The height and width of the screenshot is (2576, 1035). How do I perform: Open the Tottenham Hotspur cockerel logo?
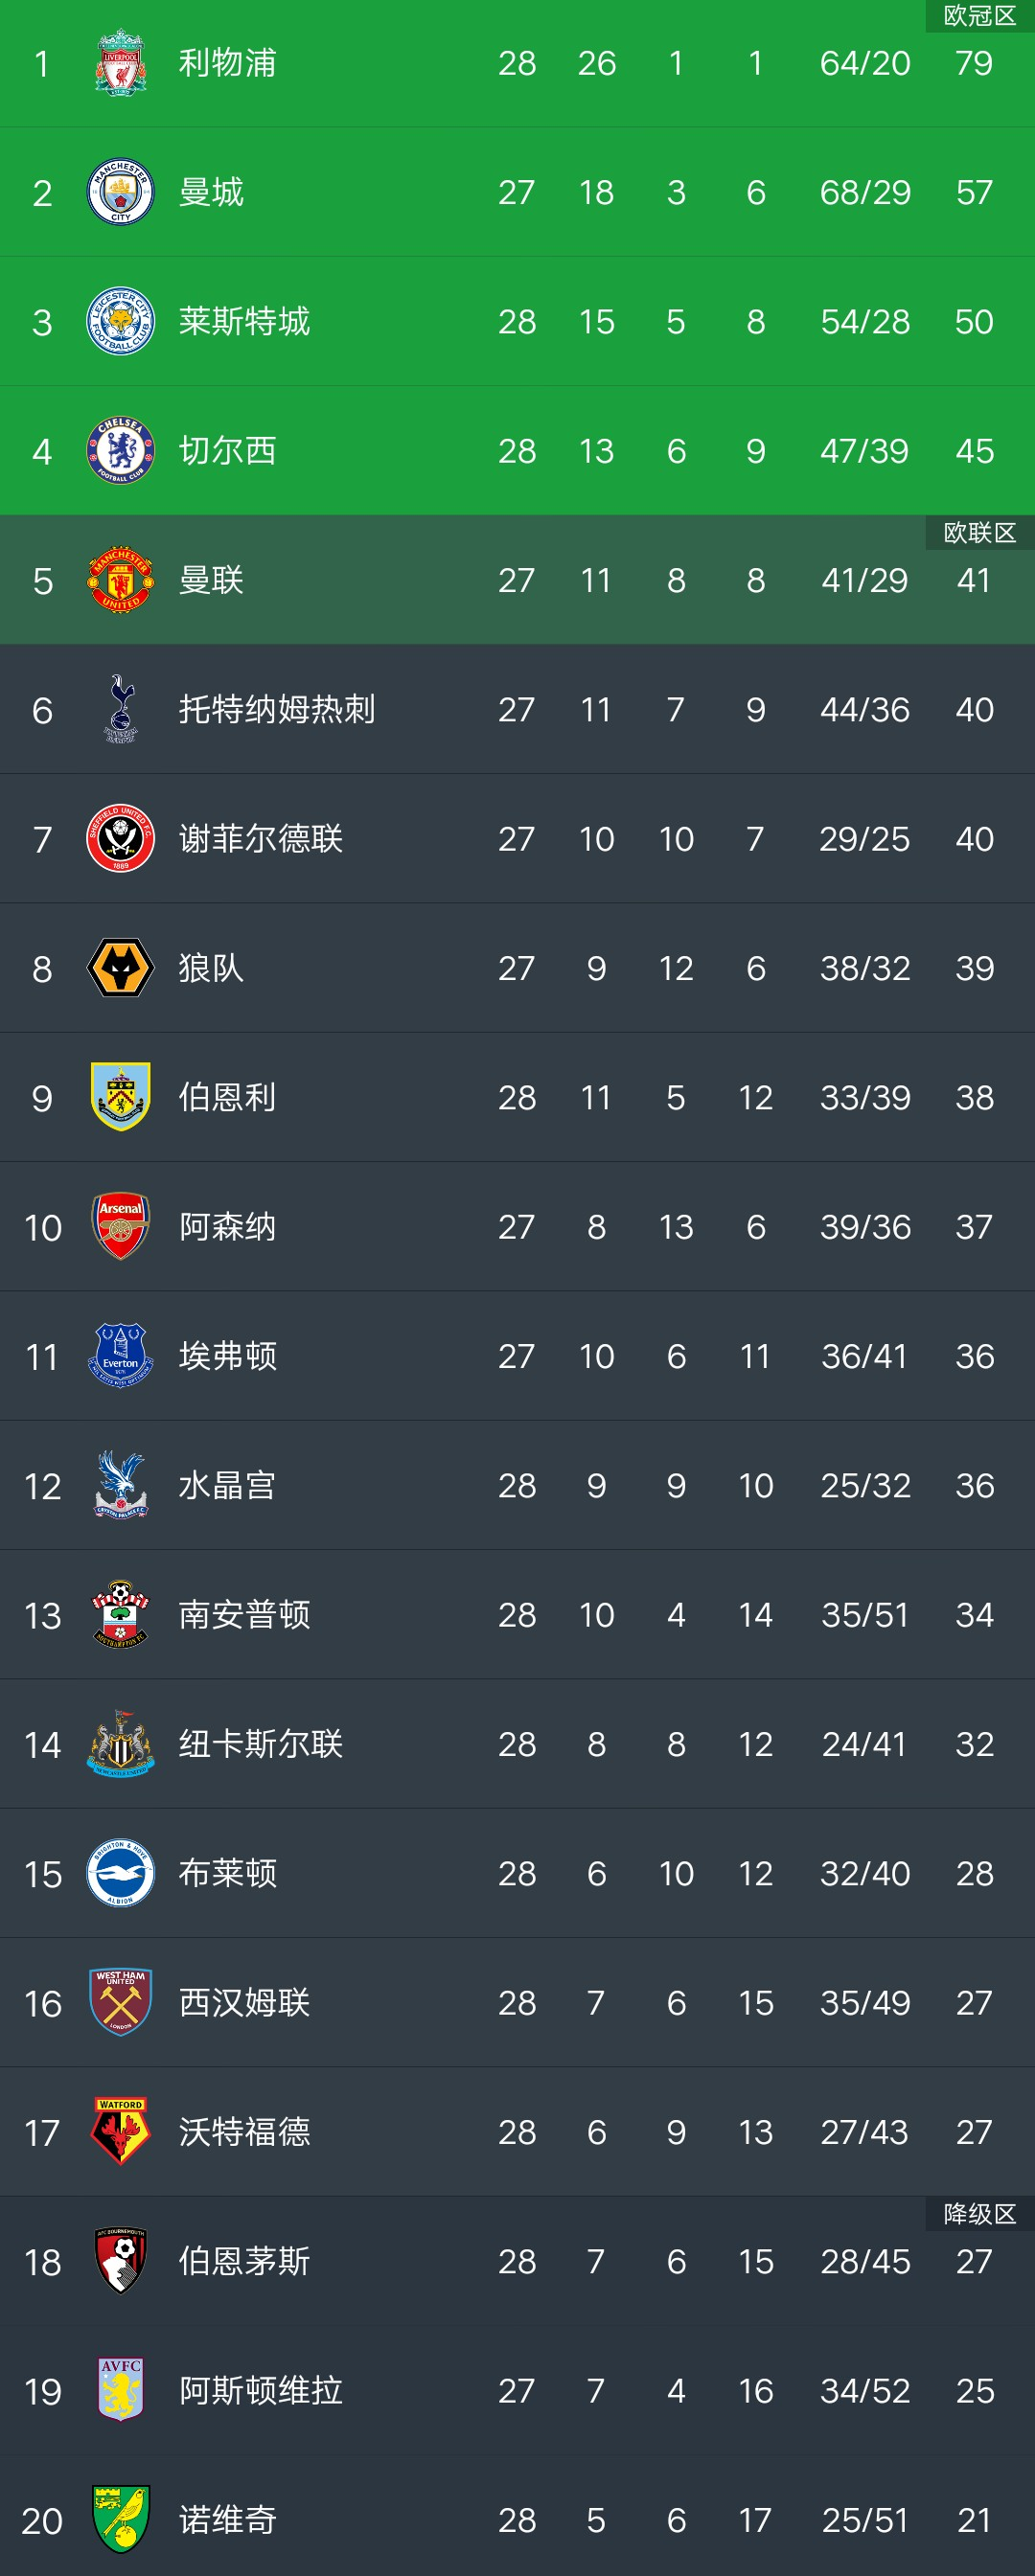coord(121,709)
